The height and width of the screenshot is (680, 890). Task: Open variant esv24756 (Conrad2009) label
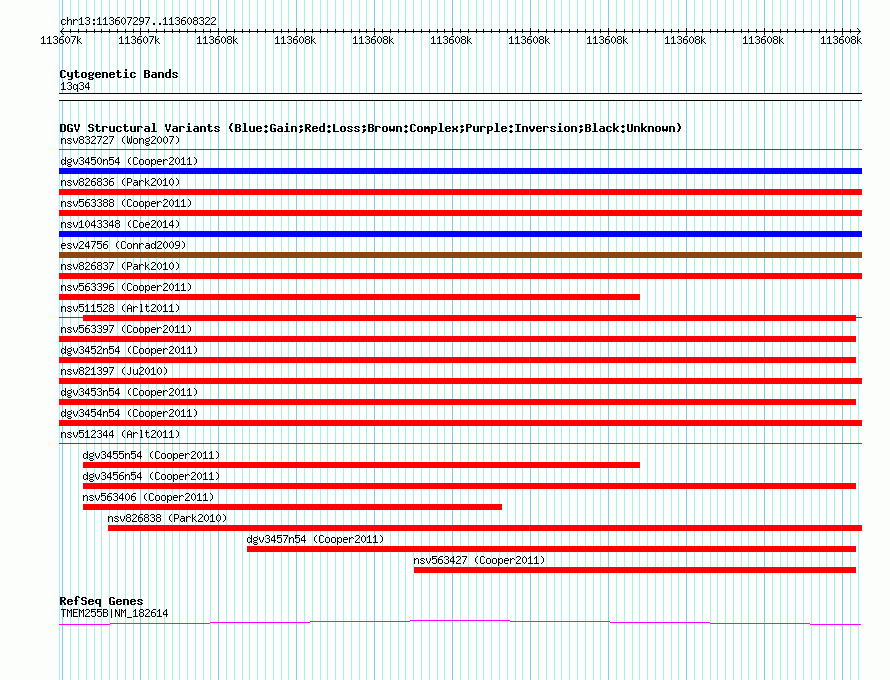(x=123, y=245)
